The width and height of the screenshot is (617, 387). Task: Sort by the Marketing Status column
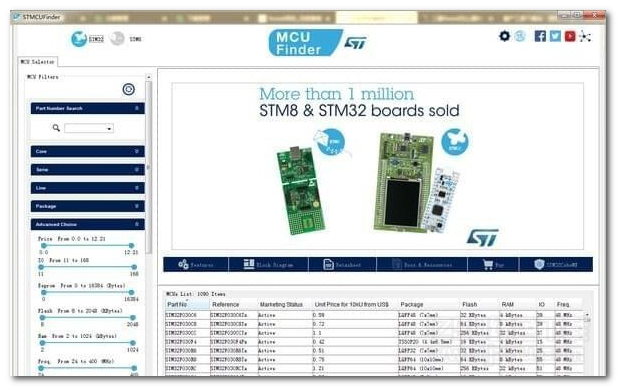click(x=284, y=304)
